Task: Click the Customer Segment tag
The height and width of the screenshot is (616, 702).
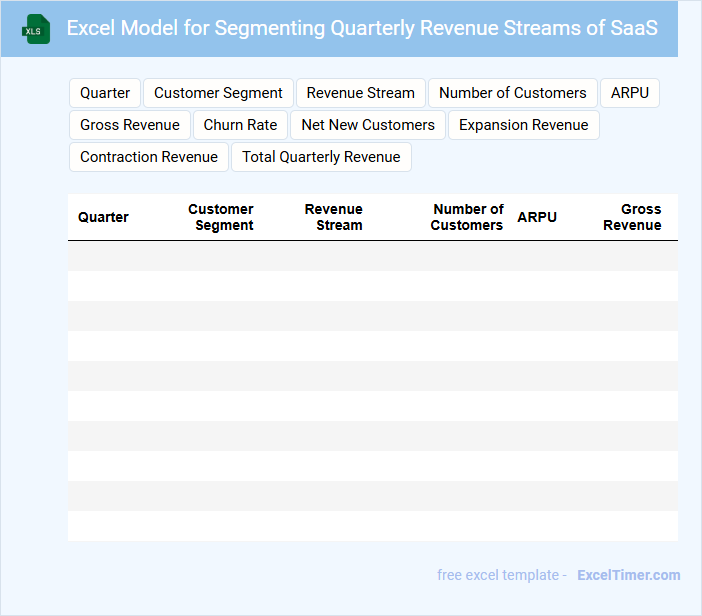Action: [218, 93]
